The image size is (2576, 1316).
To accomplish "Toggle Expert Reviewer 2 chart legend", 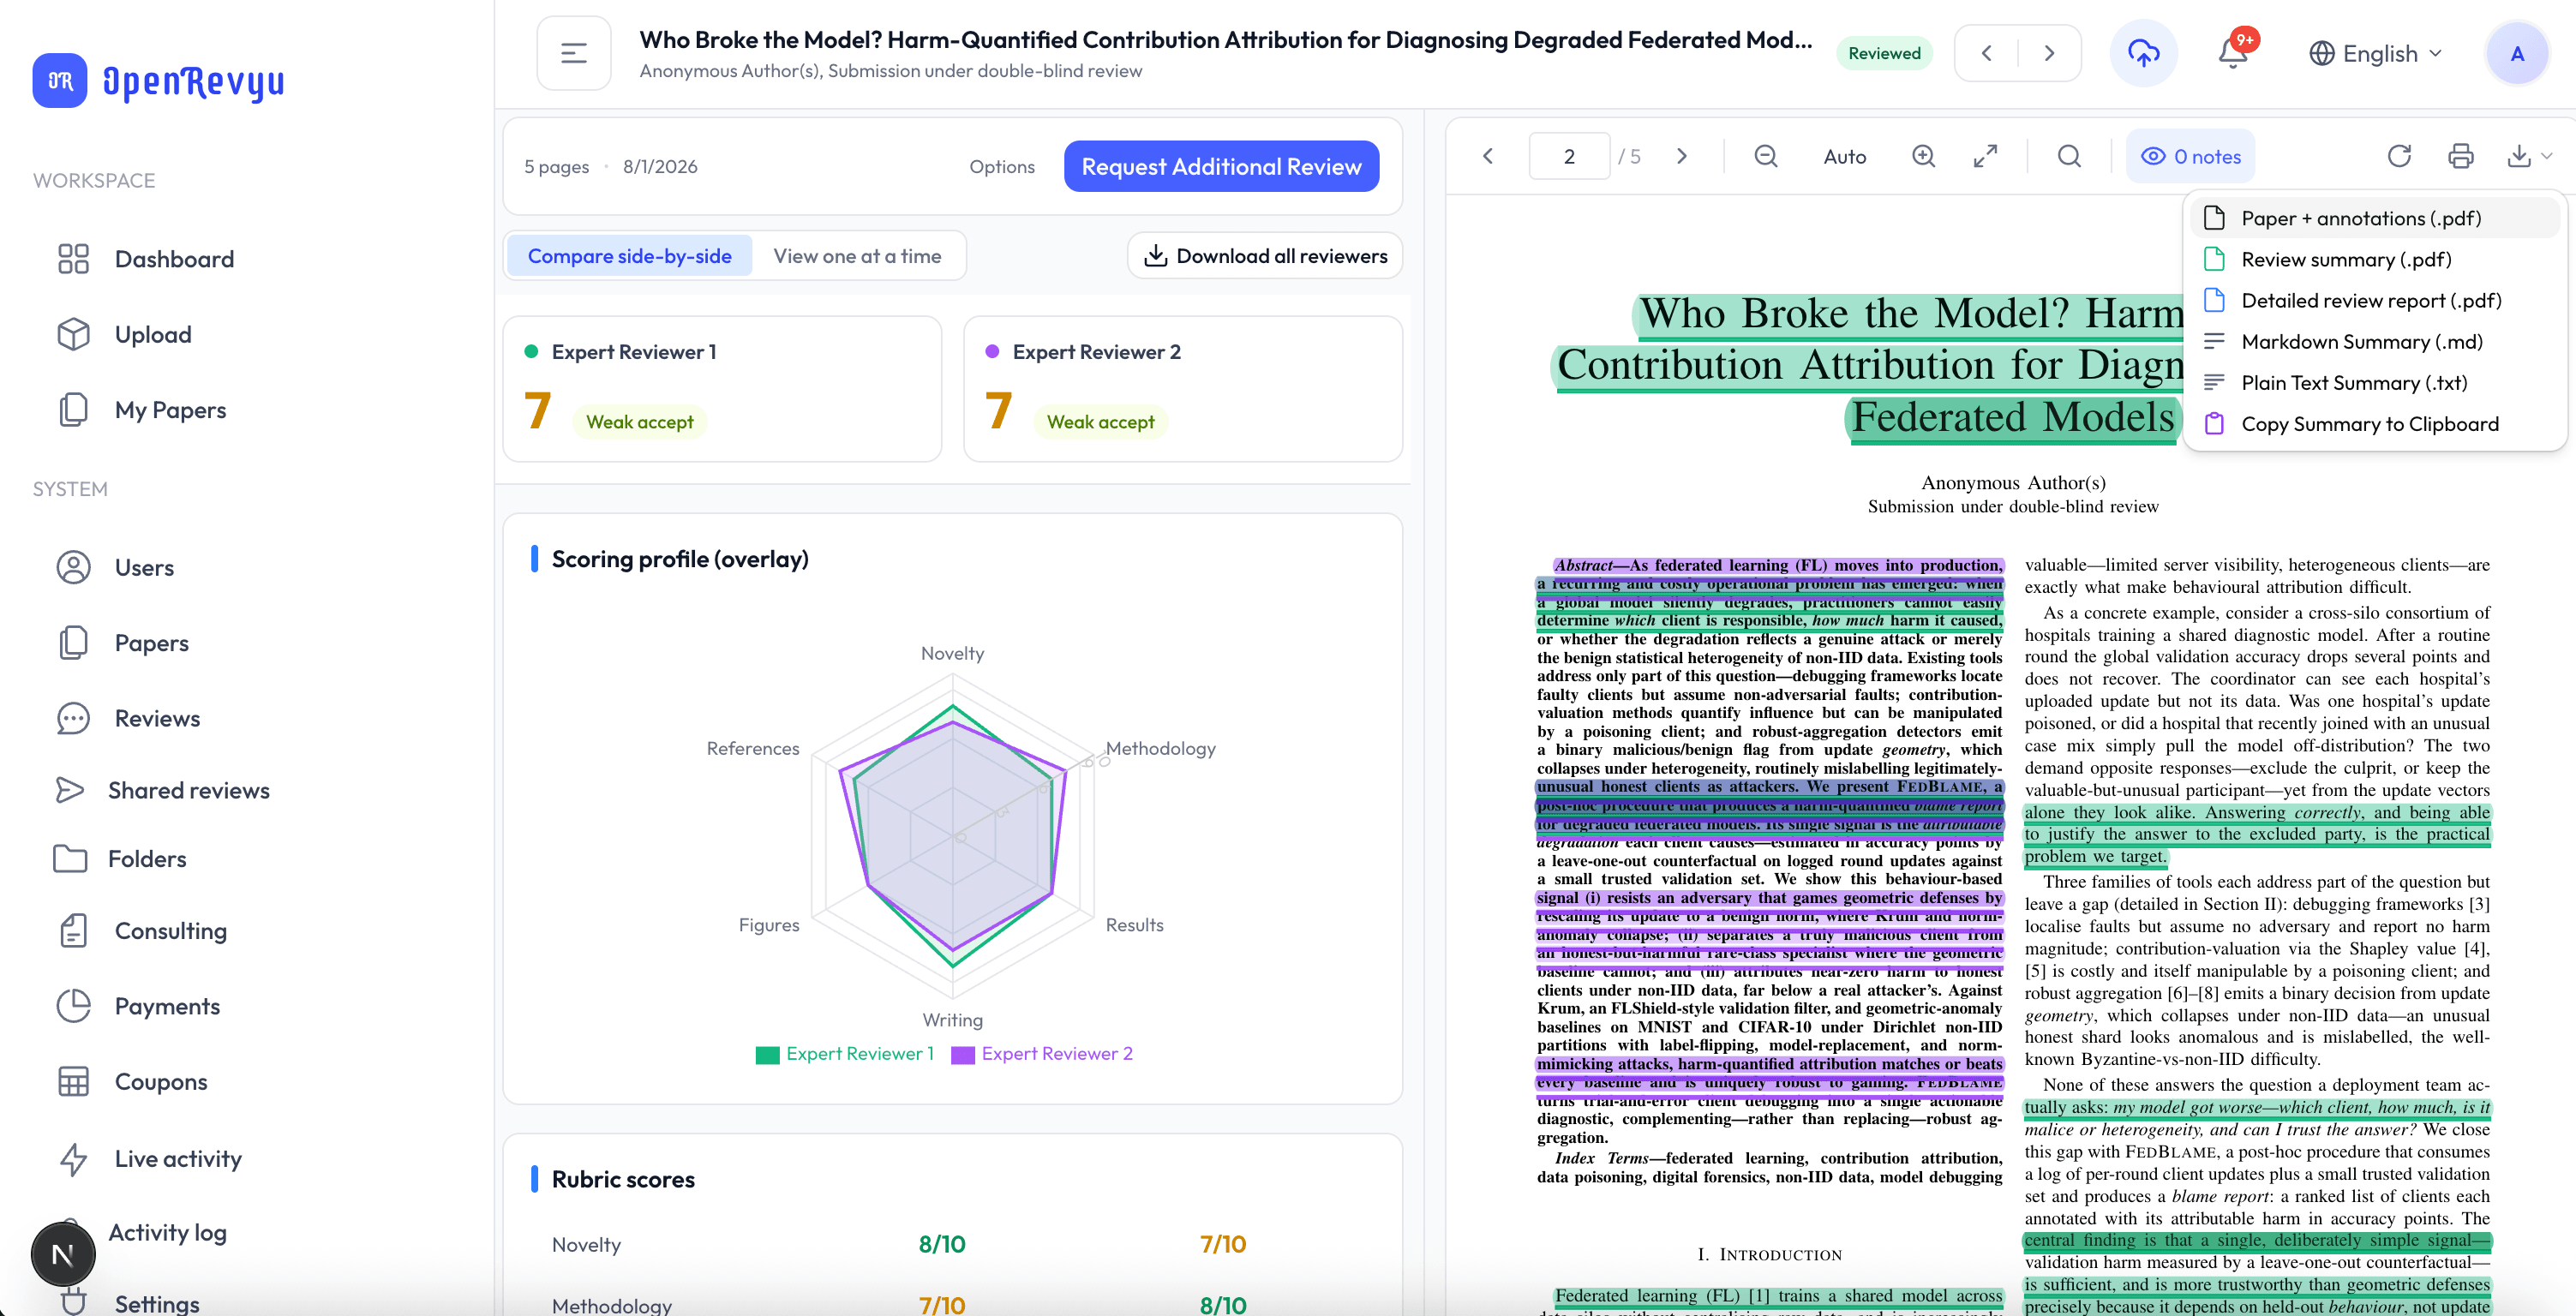I will click(x=1042, y=1053).
